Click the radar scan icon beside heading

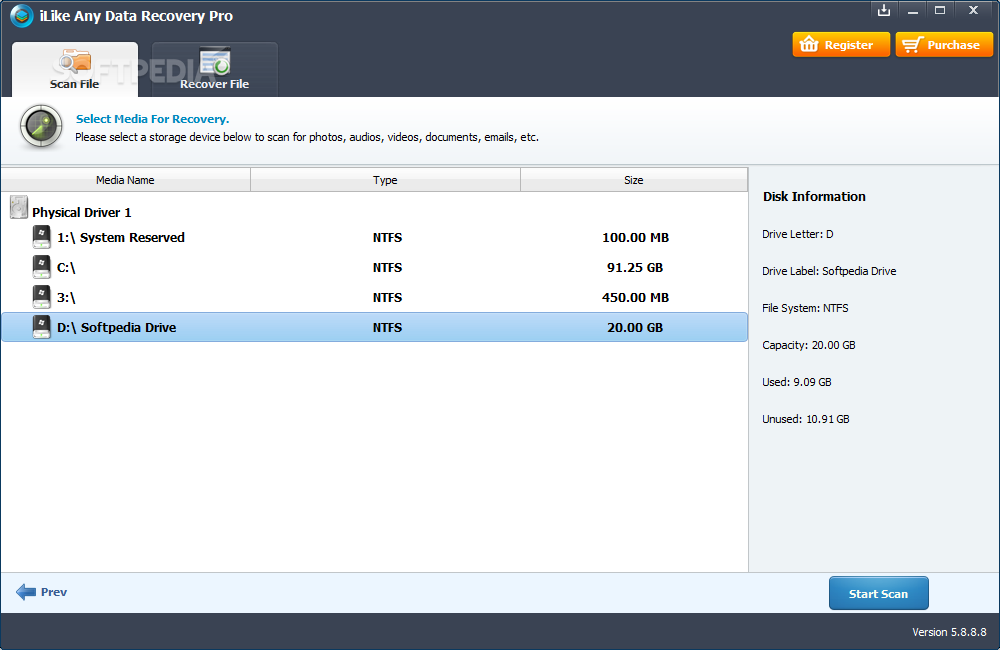click(41, 126)
